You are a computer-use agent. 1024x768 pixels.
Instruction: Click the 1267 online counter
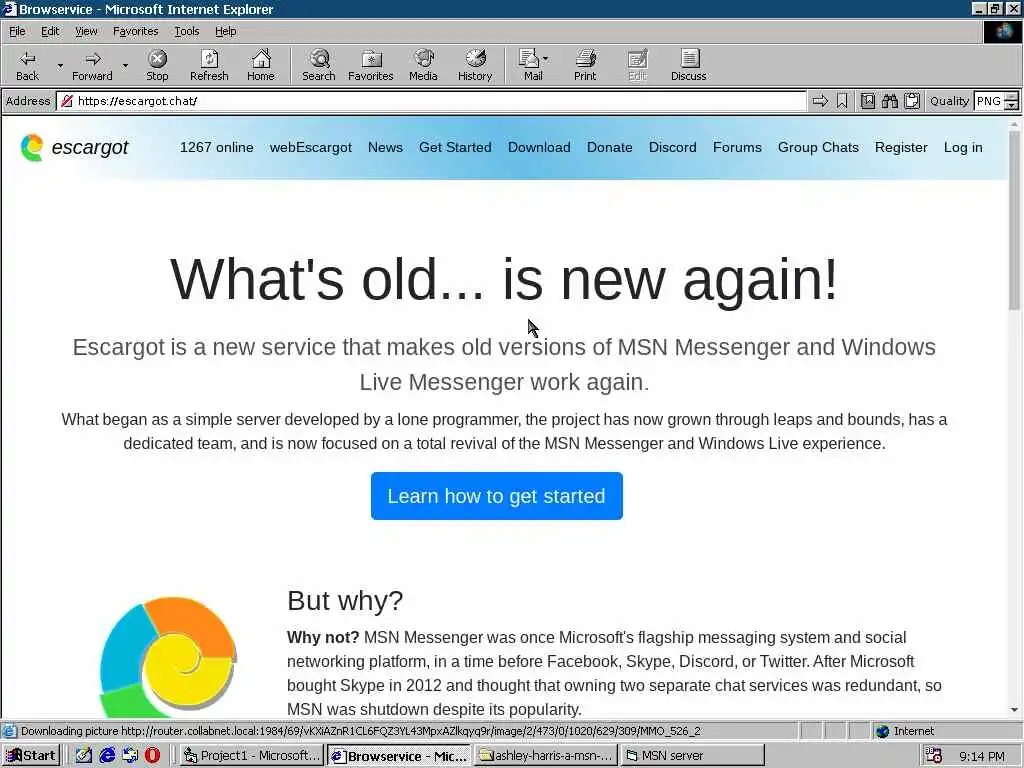point(217,148)
